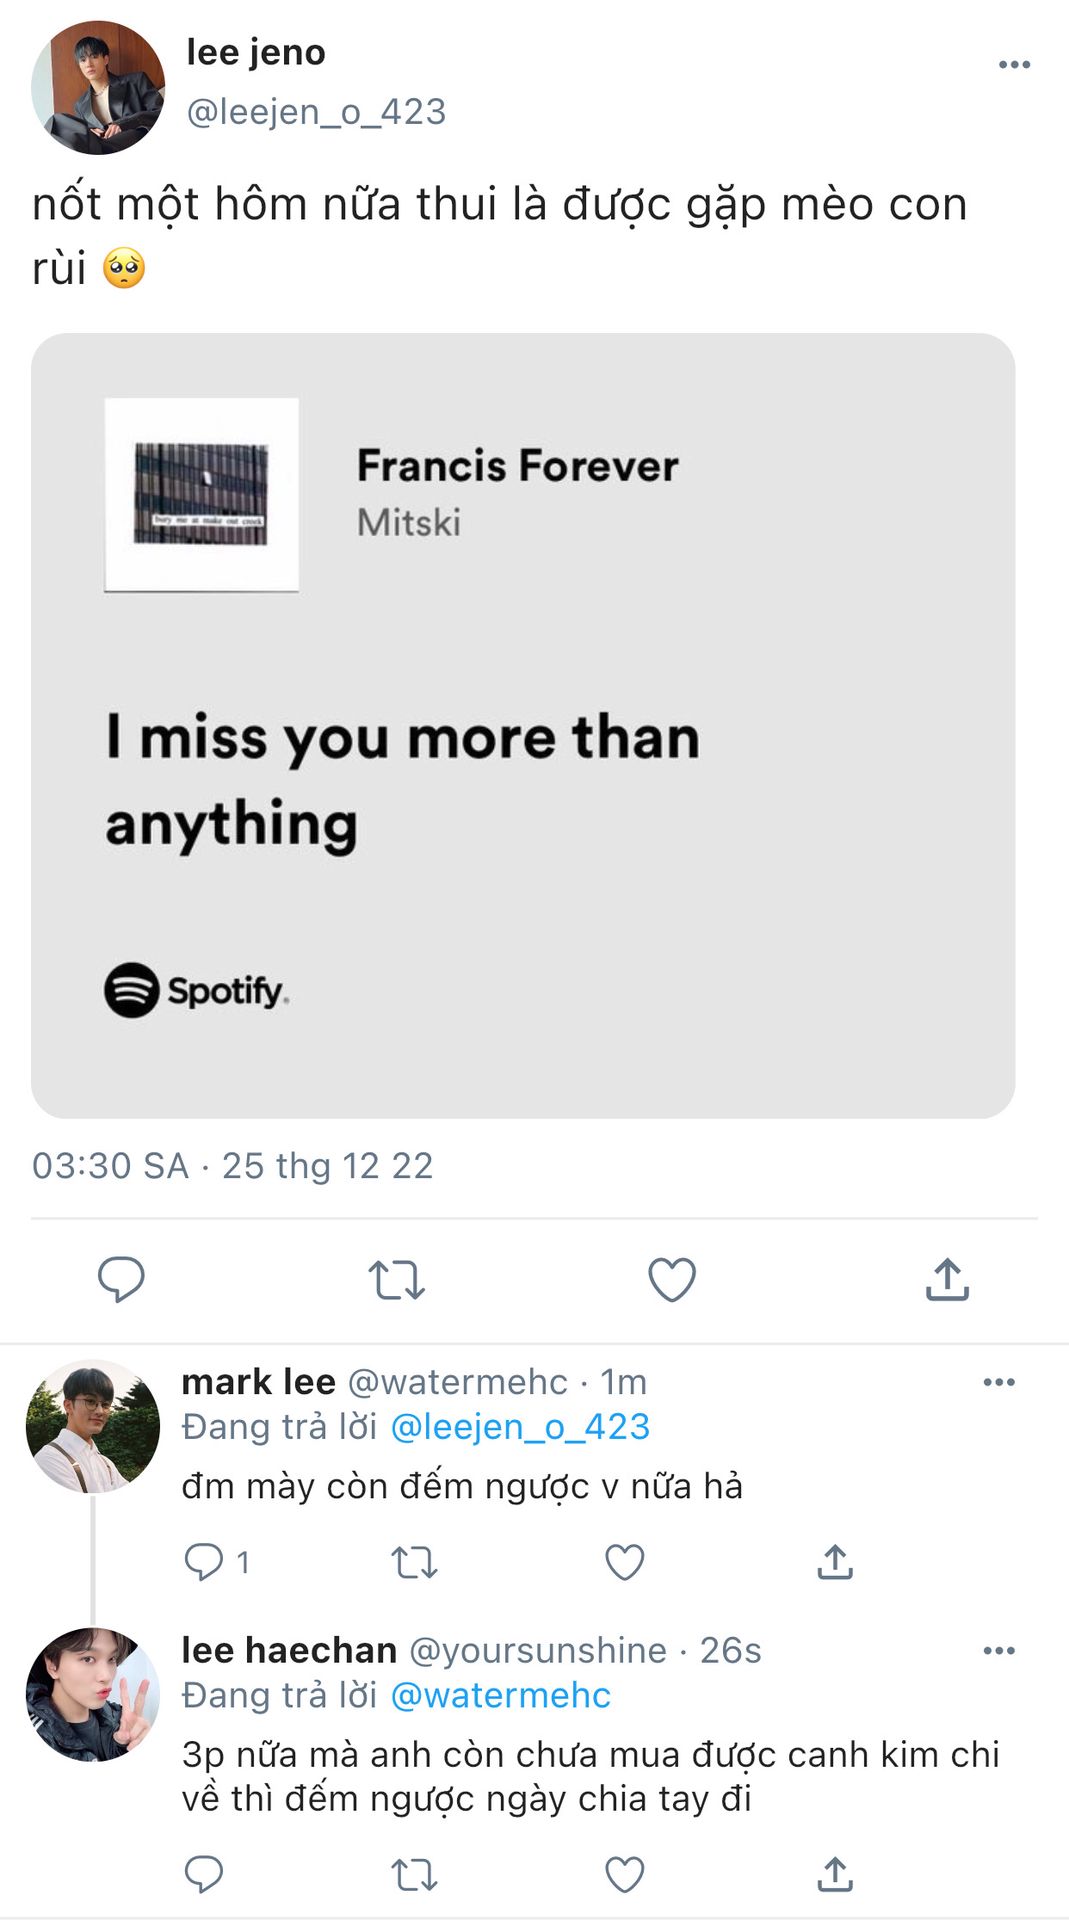This screenshot has height=1920, width=1069.
Task: Open more options on lee haechan's reply
Action: [999, 1650]
